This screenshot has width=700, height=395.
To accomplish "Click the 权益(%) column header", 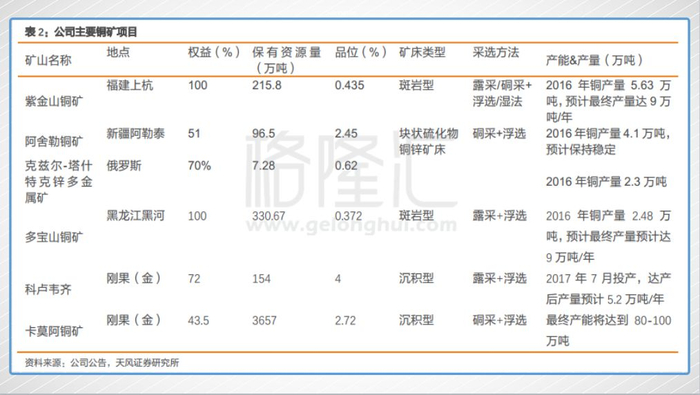I will click(214, 52).
